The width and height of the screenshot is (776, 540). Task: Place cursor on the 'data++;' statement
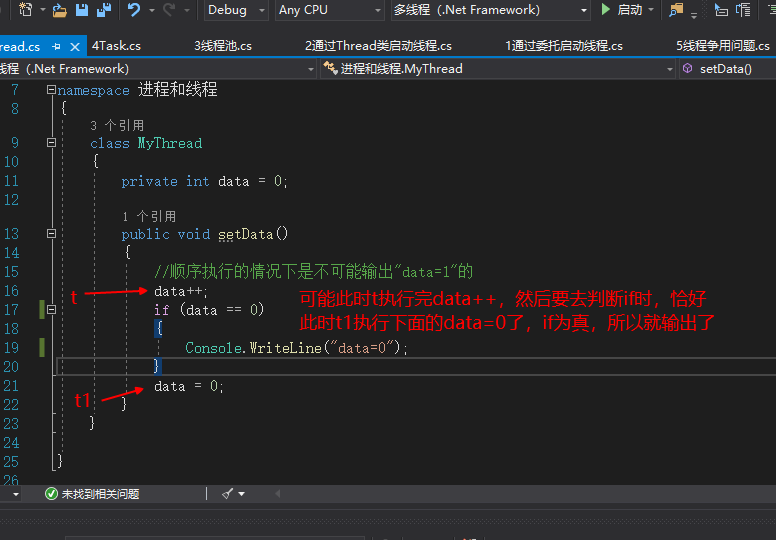click(x=181, y=291)
